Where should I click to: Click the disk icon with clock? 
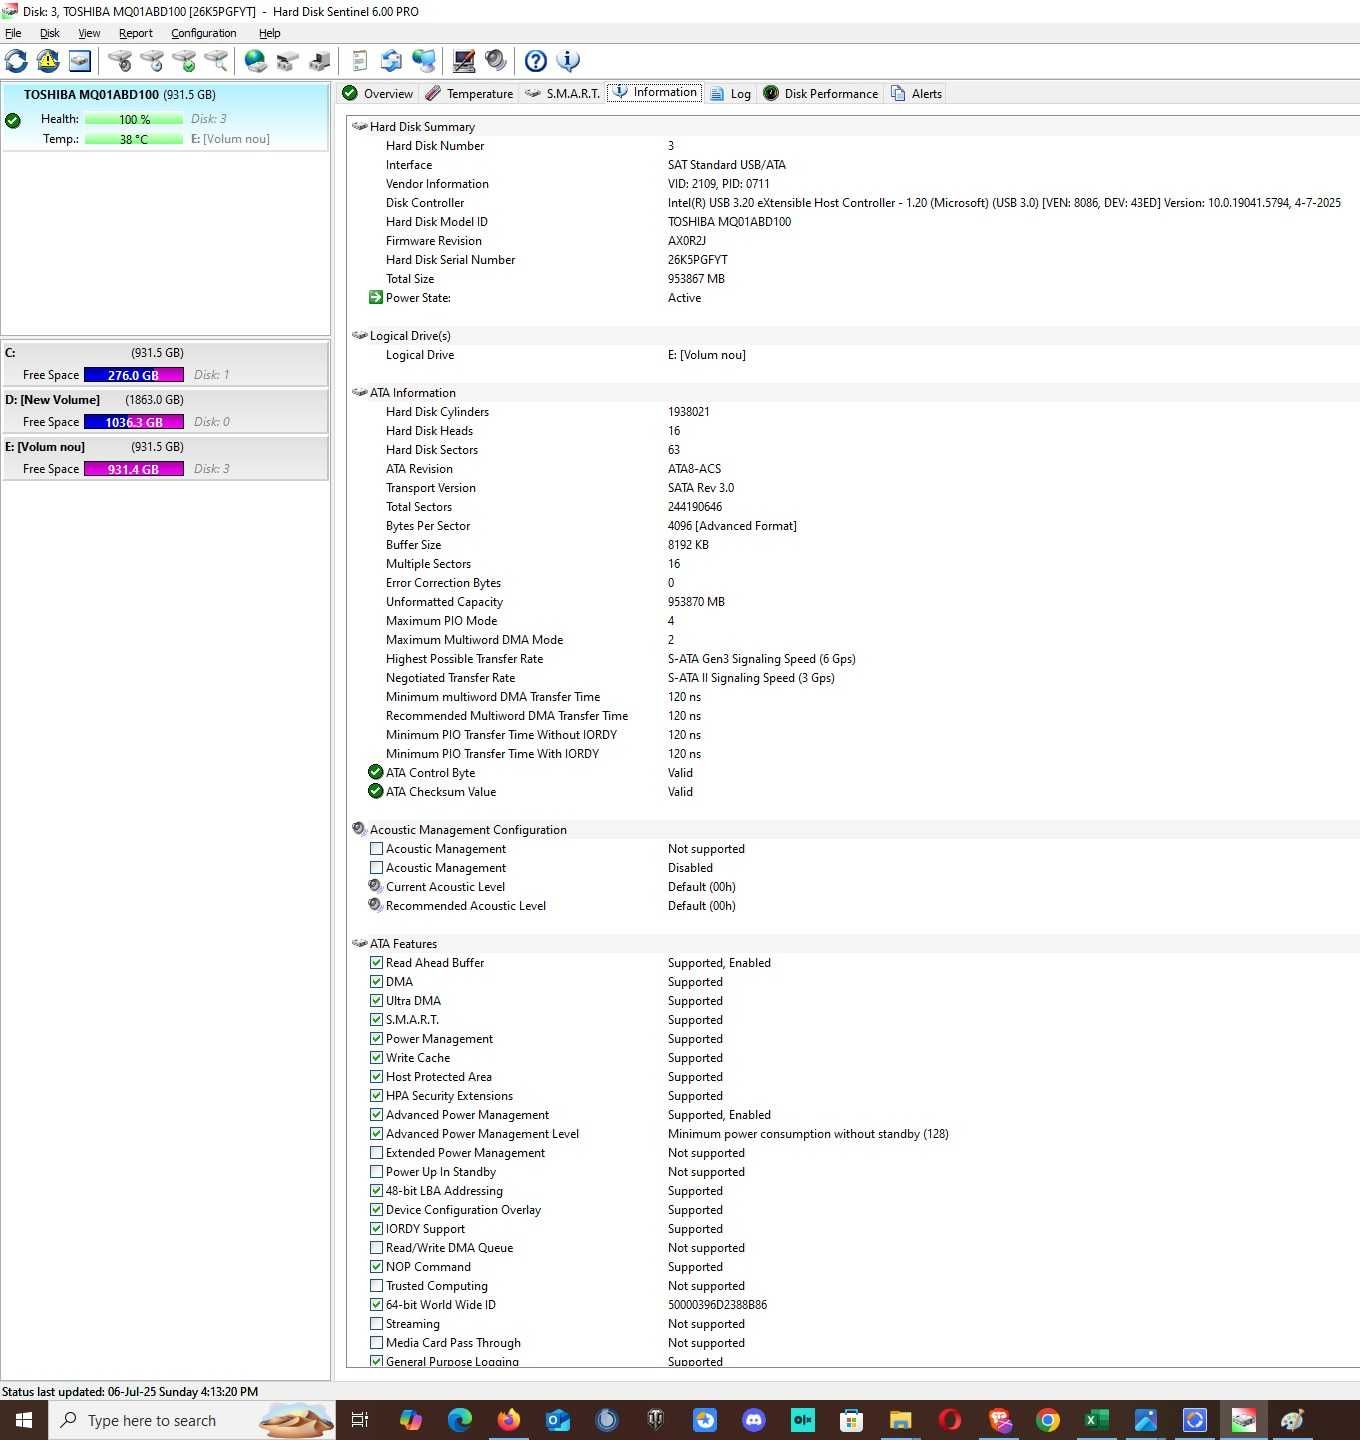[x=152, y=61]
